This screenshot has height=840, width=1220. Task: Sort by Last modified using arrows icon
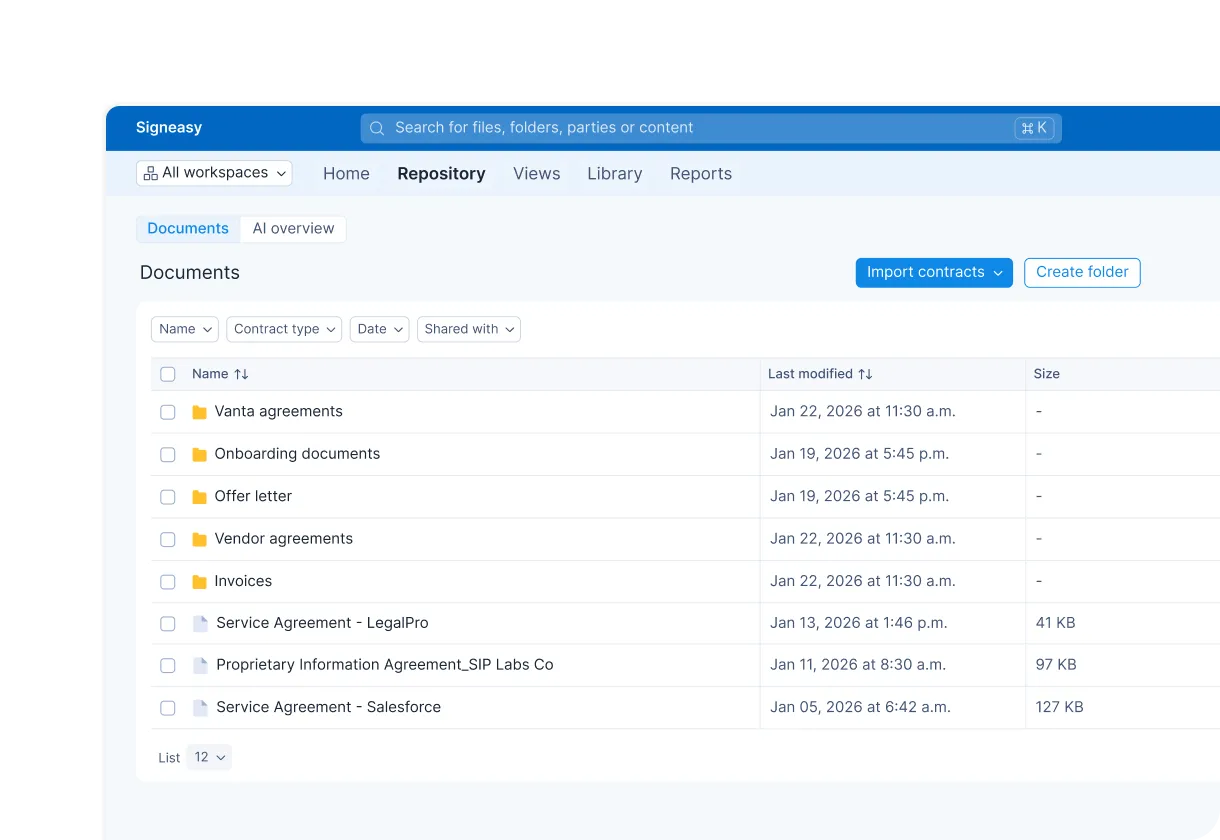coord(865,374)
